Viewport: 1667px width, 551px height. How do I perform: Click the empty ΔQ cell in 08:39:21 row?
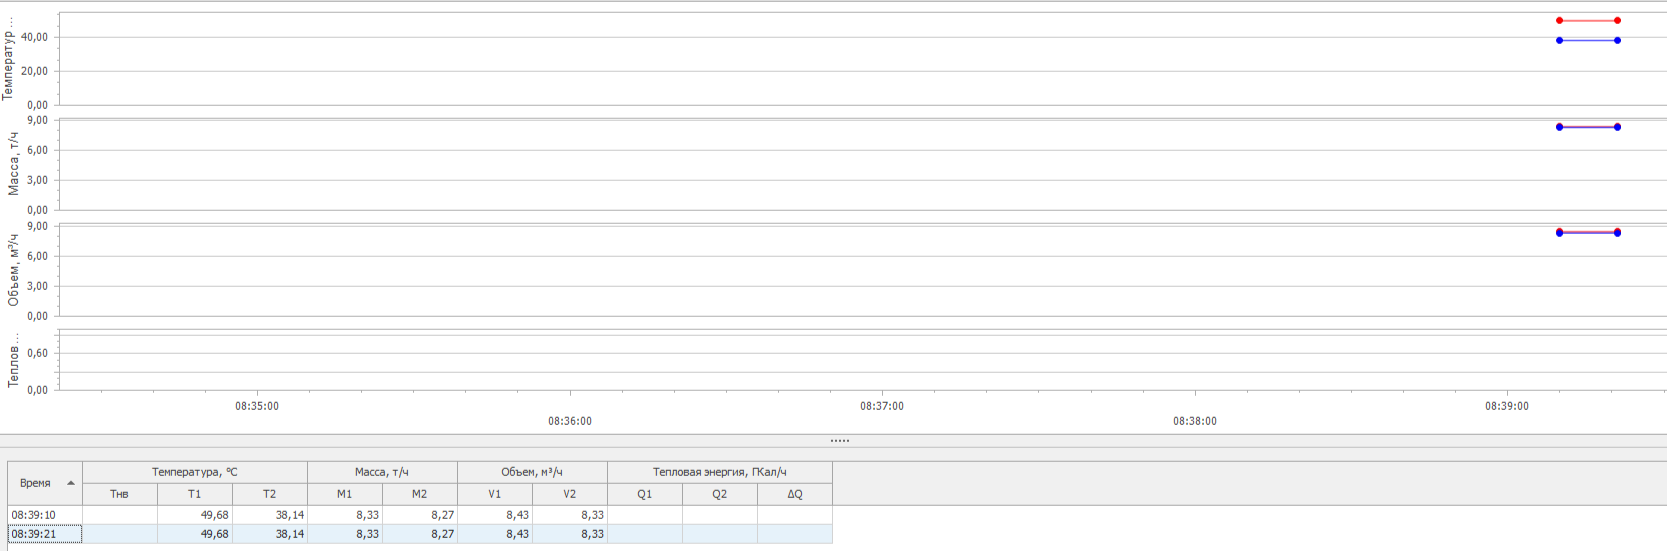(795, 534)
